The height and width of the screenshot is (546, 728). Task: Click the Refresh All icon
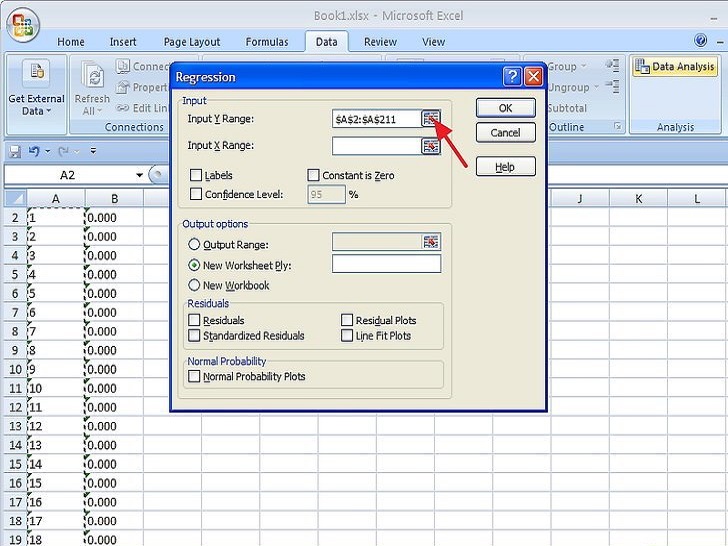tap(94, 75)
